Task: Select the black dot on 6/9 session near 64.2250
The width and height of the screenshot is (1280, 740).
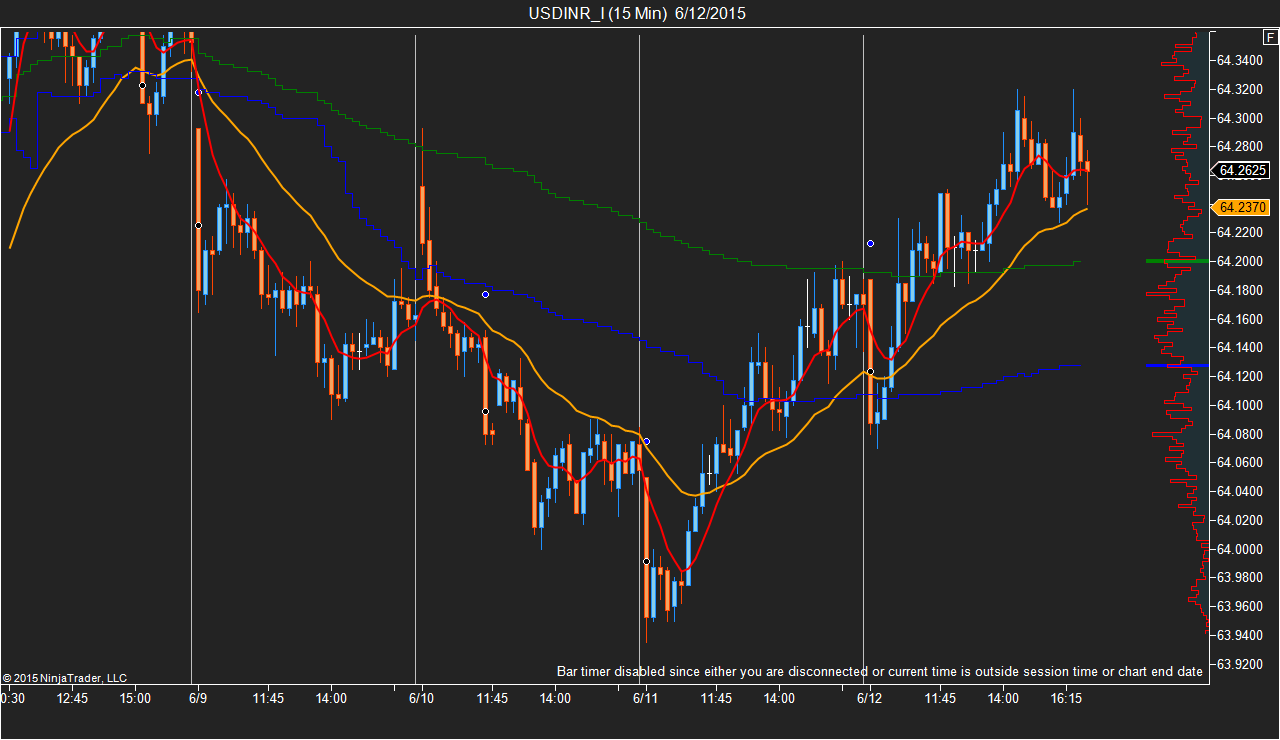Action: point(198,225)
